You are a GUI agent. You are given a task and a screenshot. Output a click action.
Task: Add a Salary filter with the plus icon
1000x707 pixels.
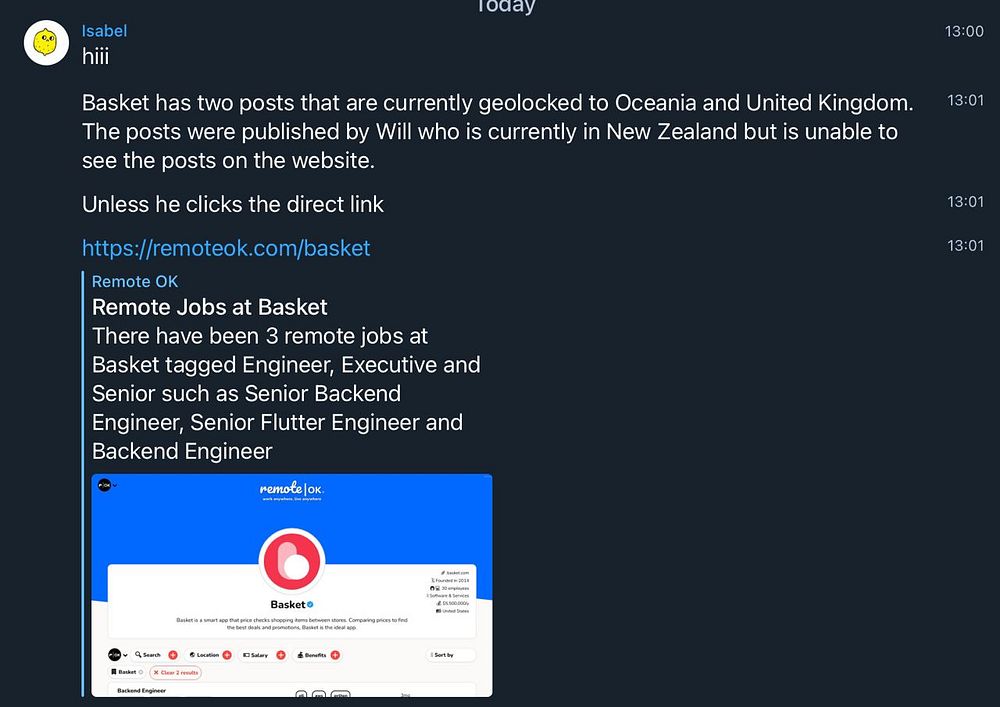click(281, 655)
